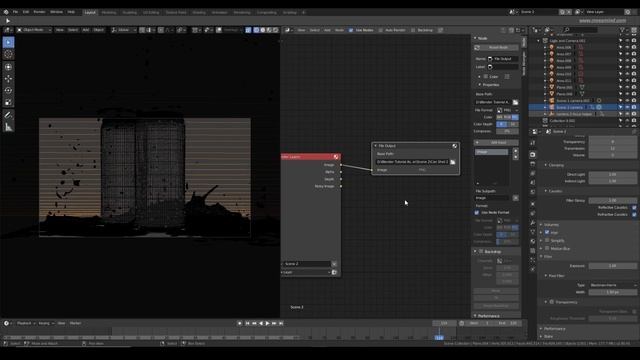This screenshot has height=360, width=640.
Task: Click the folder icon in File Output node
Action: pyautogui.click(x=452, y=162)
